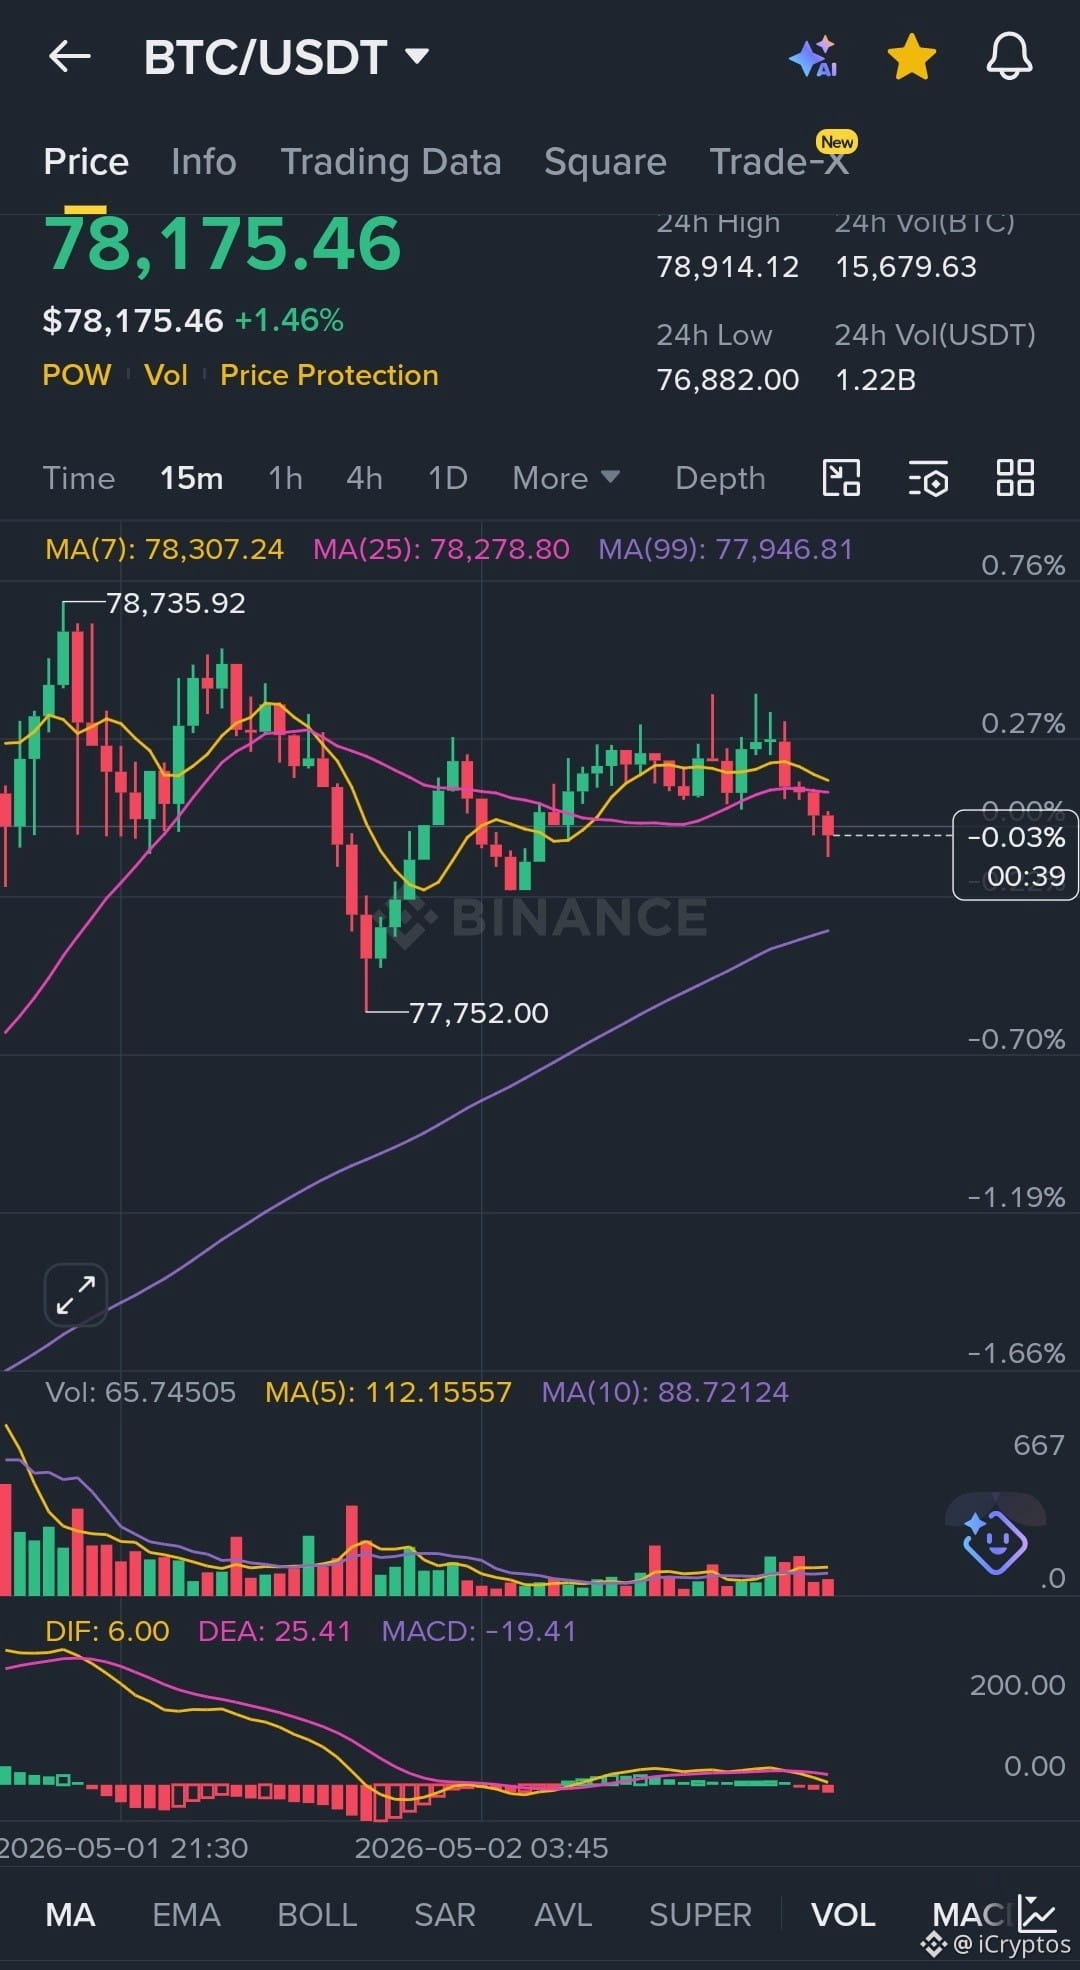The image size is (1080, 1970).
Task: Select the 15m chart interval
Action: point(192,478)
